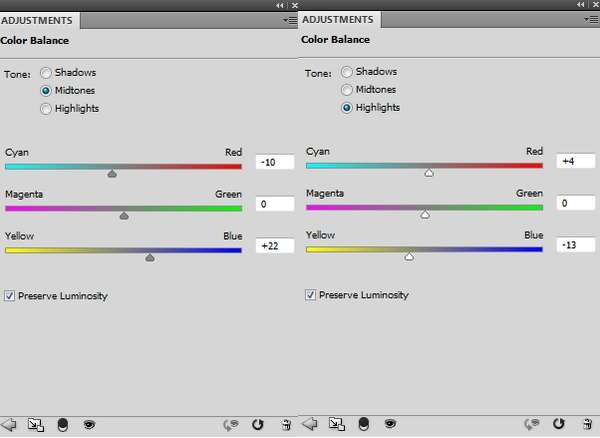600x438 pixels.
Task: Click right panel Magenta-Green value field
Action: 576,203
